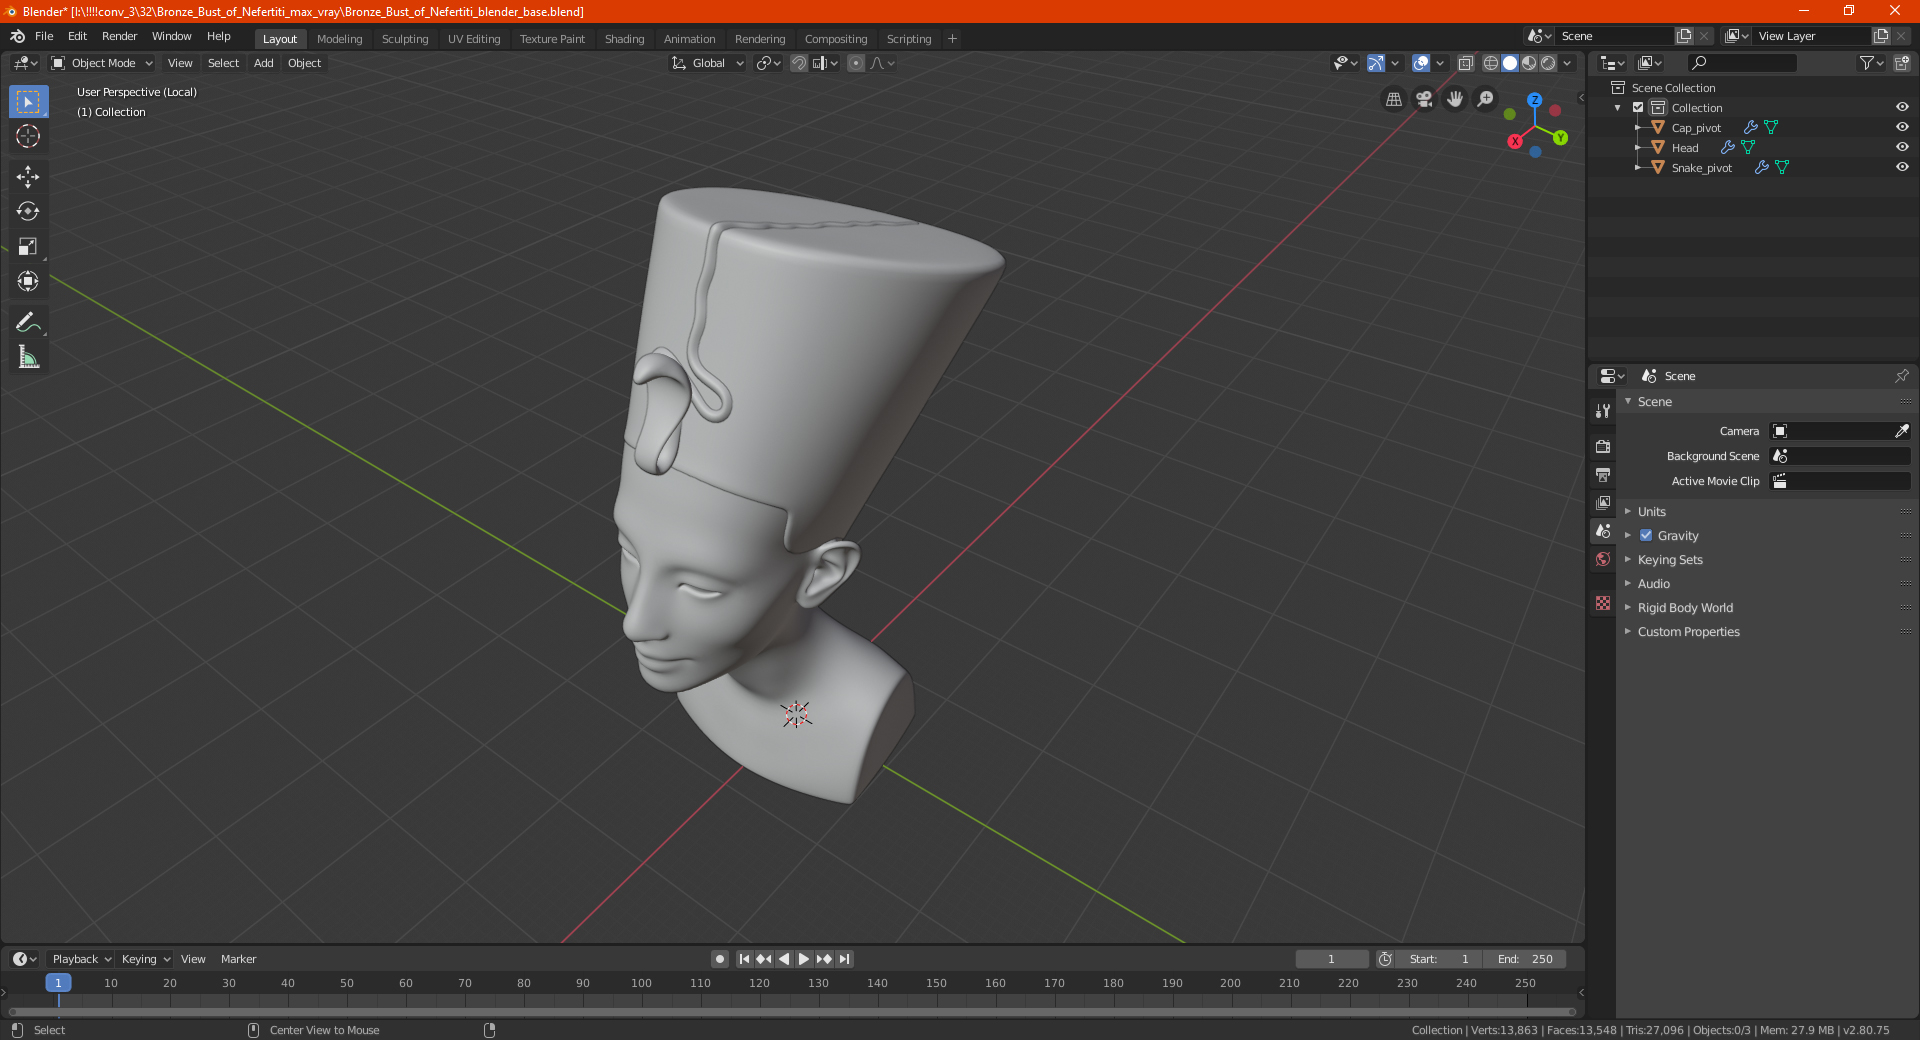Open the Playback dropdown
The width and height of the screenshot is (1920, 1040).
(x=81, y=959)
